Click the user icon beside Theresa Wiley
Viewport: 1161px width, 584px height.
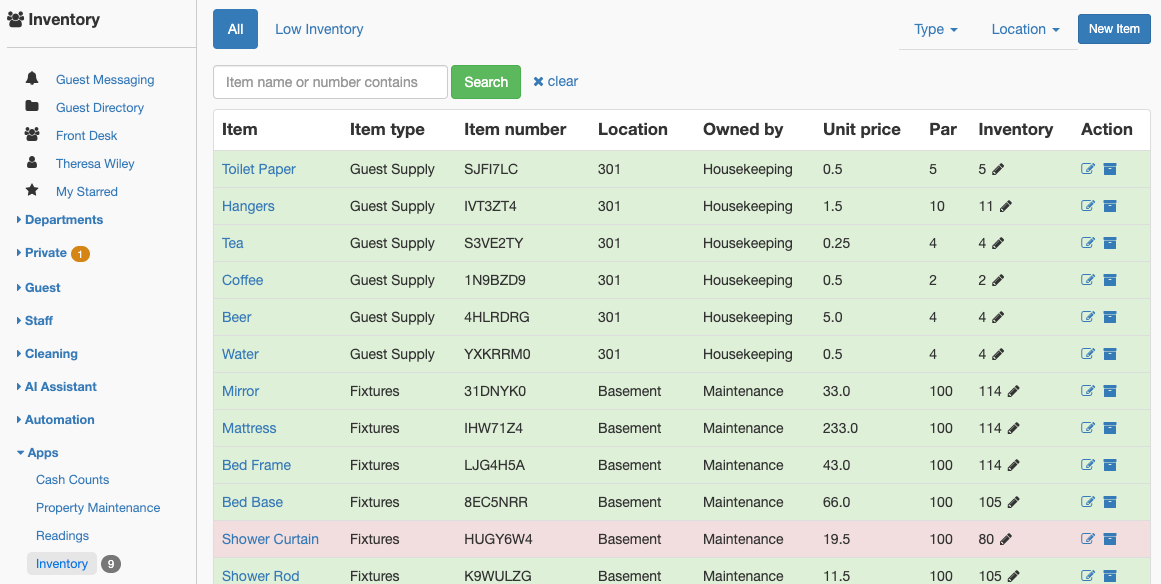(32, 162)
